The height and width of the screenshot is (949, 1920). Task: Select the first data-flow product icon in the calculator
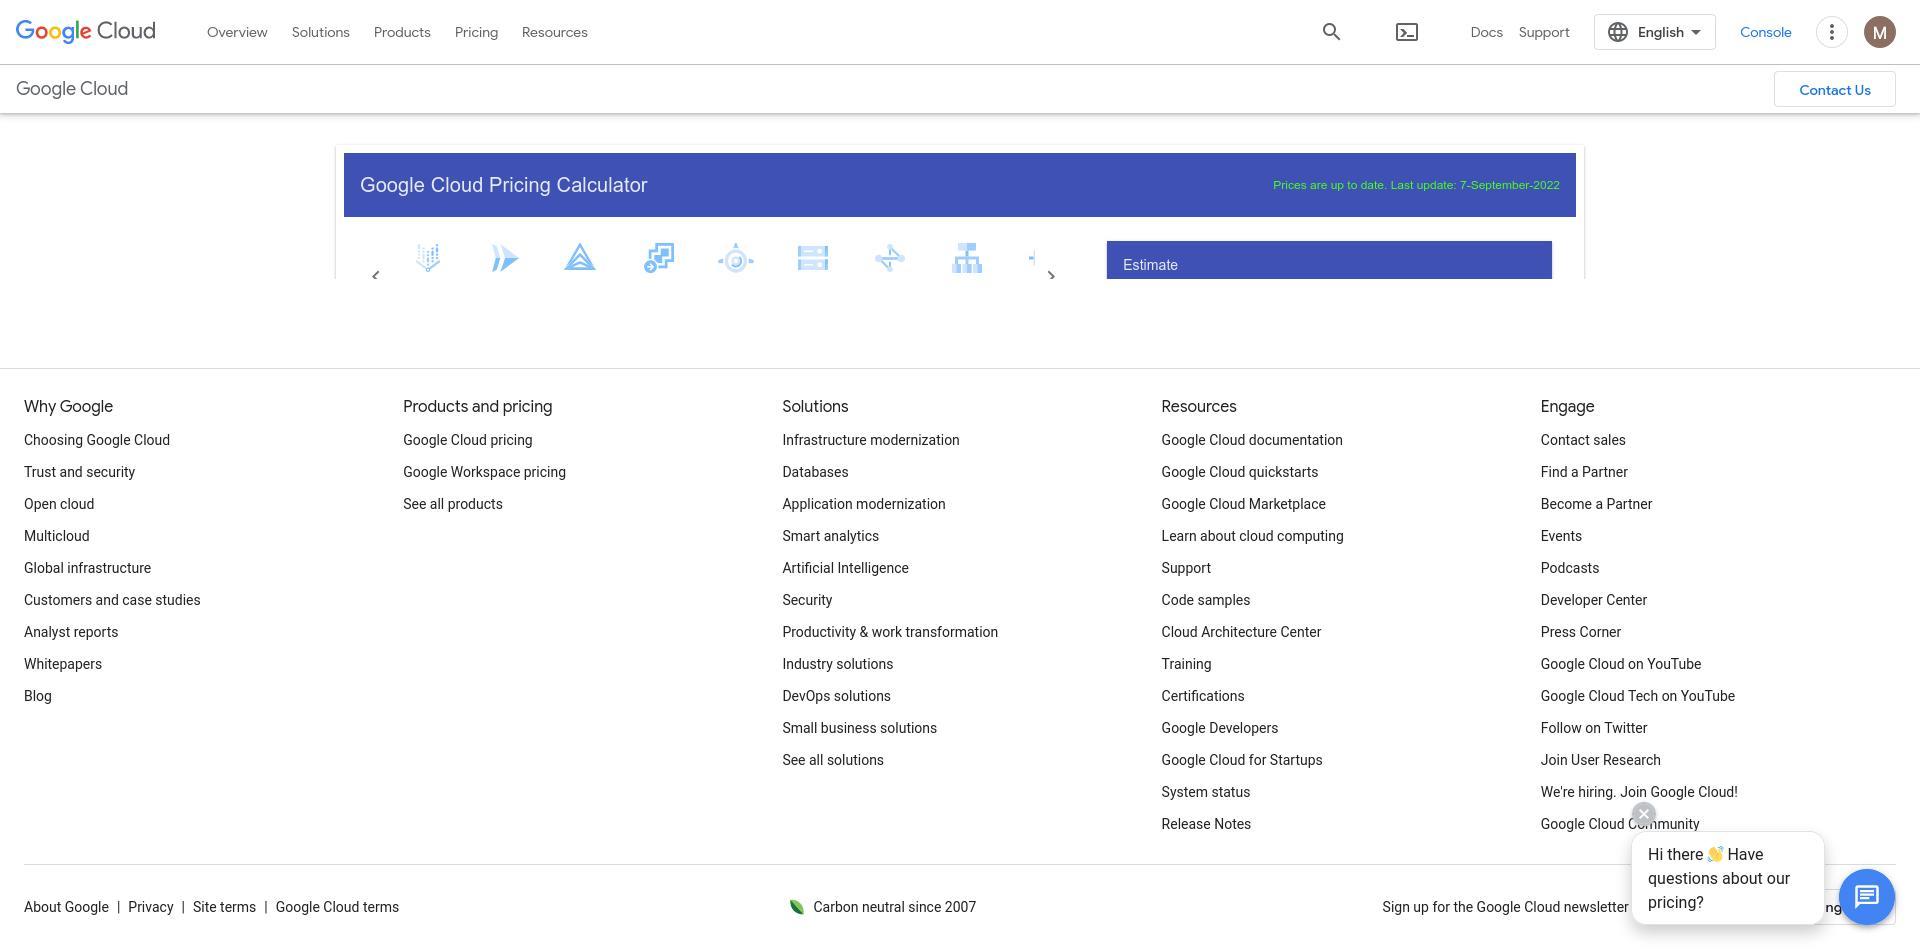click(428, 258)
